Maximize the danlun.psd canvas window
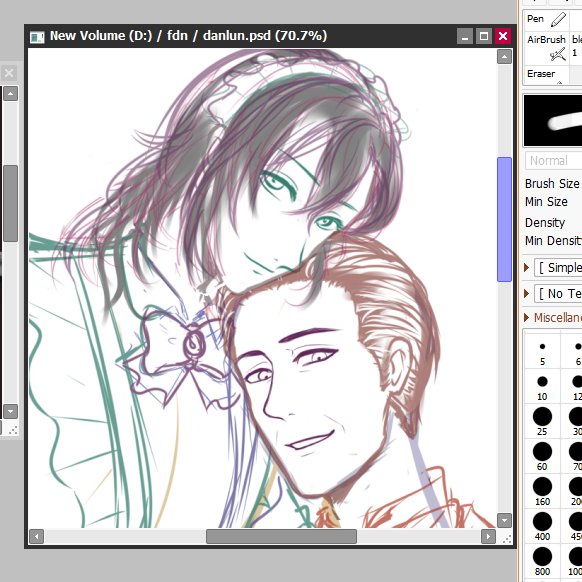This screenshot has width=582, height=582. 484,36
